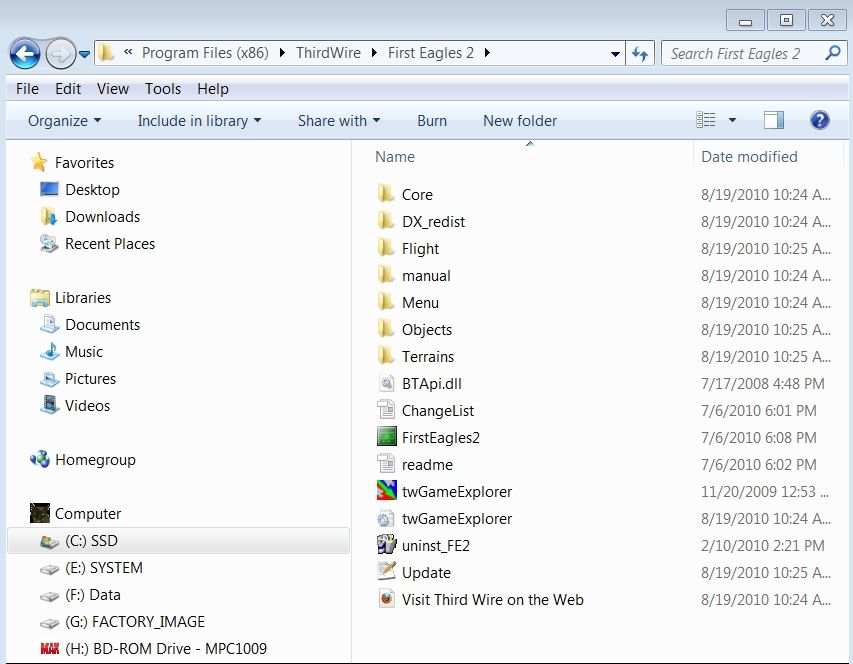
Task: Select Homegroup
Action: (x=95, y=460)
